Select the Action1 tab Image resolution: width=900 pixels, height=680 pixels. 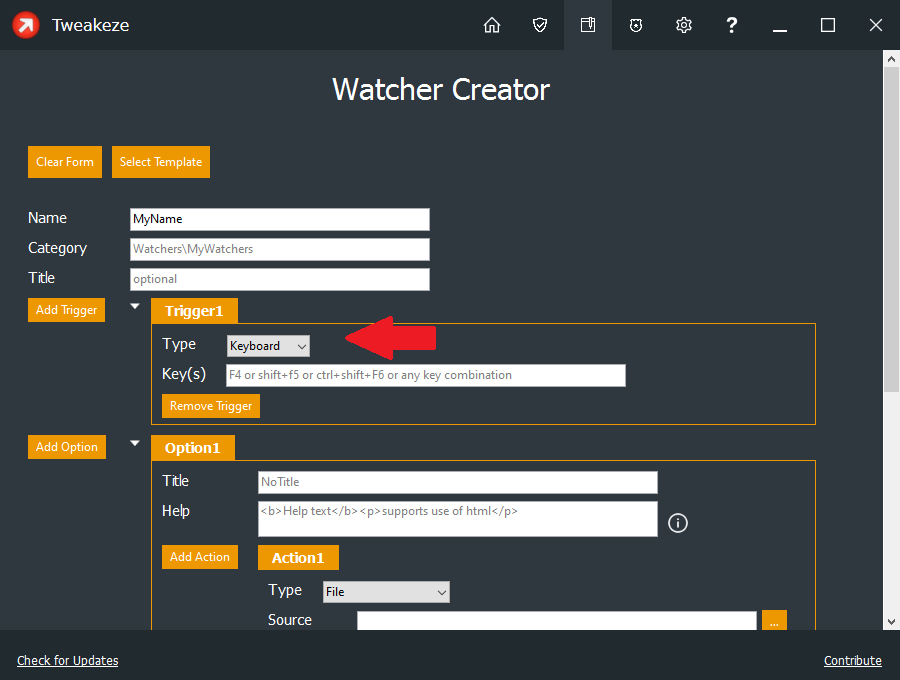click(298, 558)
